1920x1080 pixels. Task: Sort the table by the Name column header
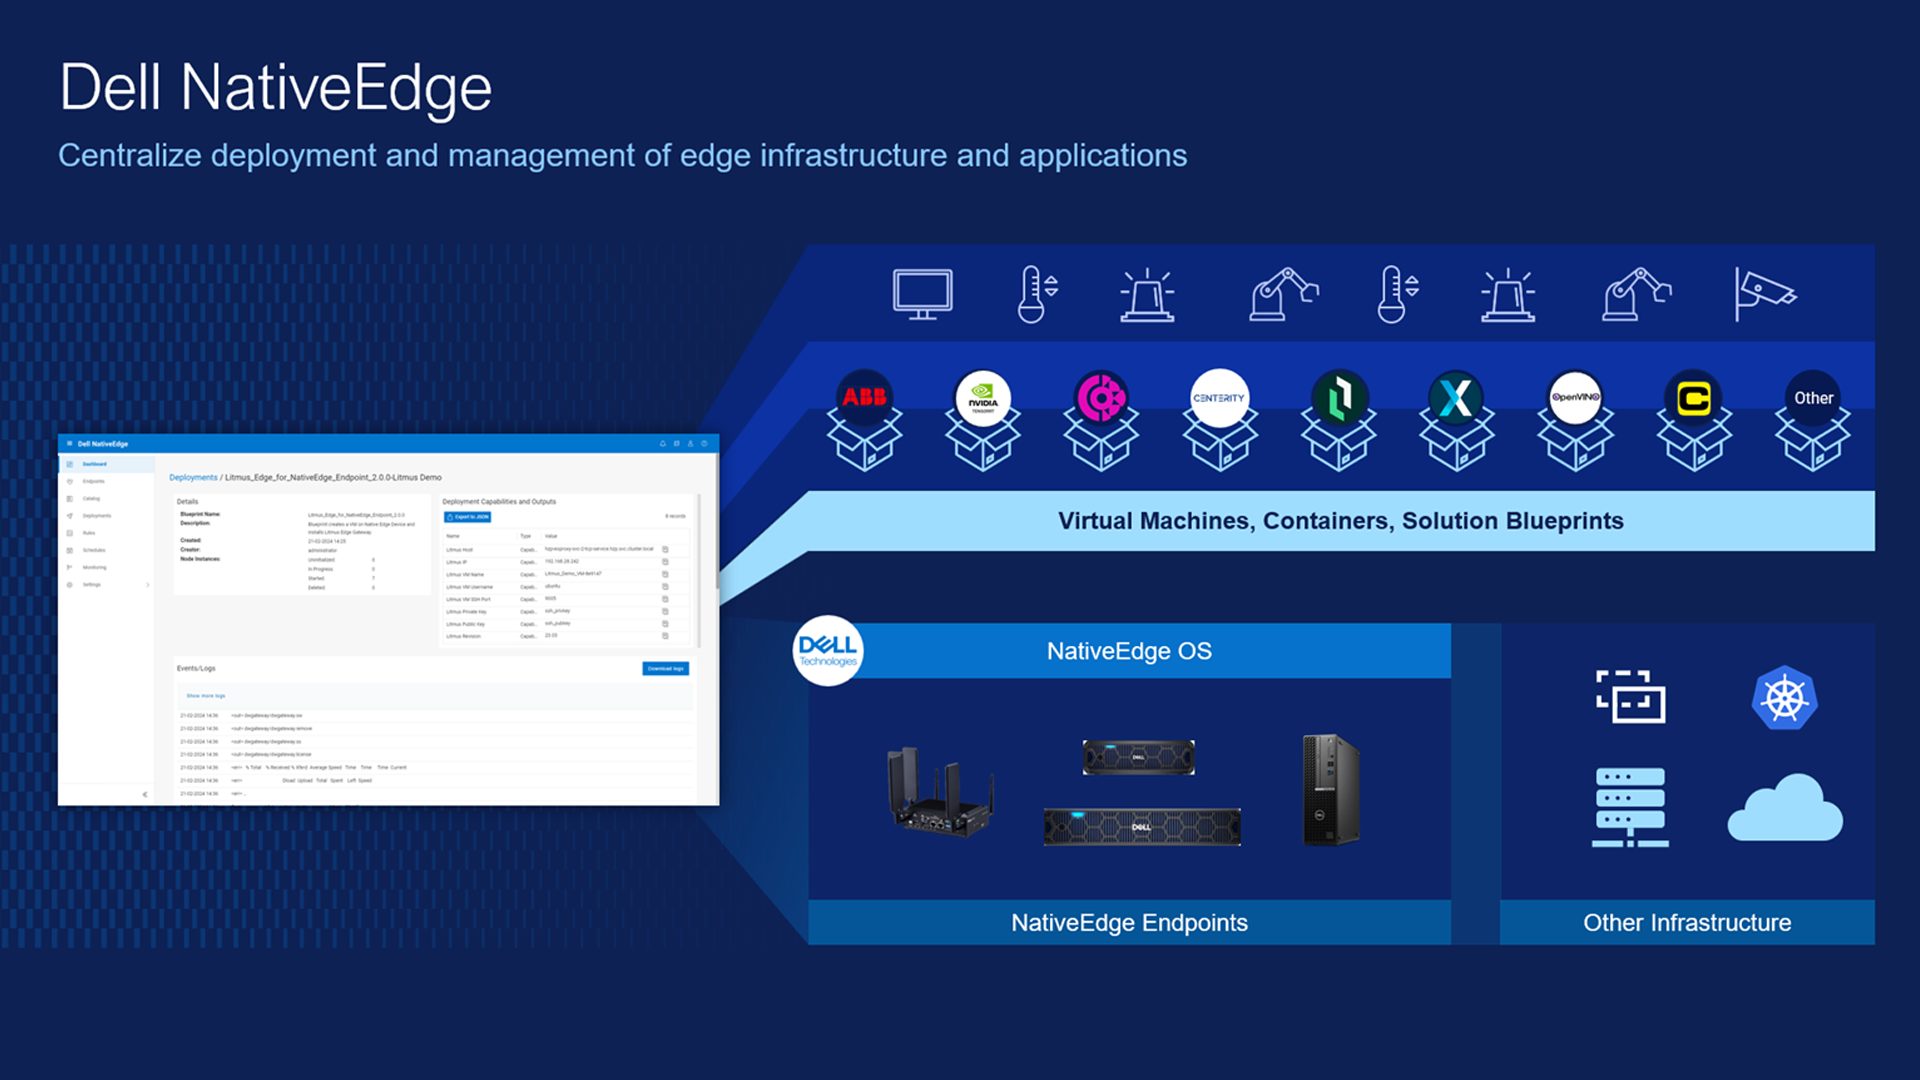click(453, 536)
